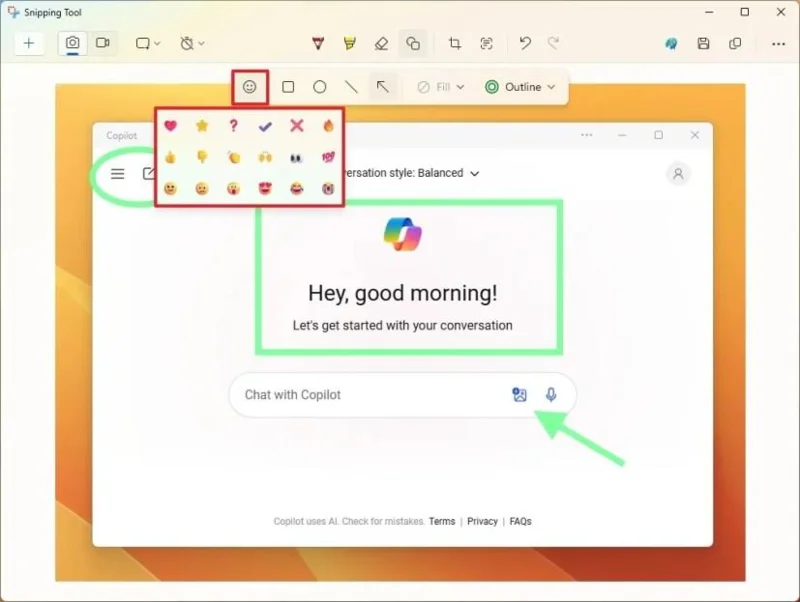The width and height of the screenshot is (800, 602).
Task: Insert the raised hands emoji
Action: click(265, 157)
